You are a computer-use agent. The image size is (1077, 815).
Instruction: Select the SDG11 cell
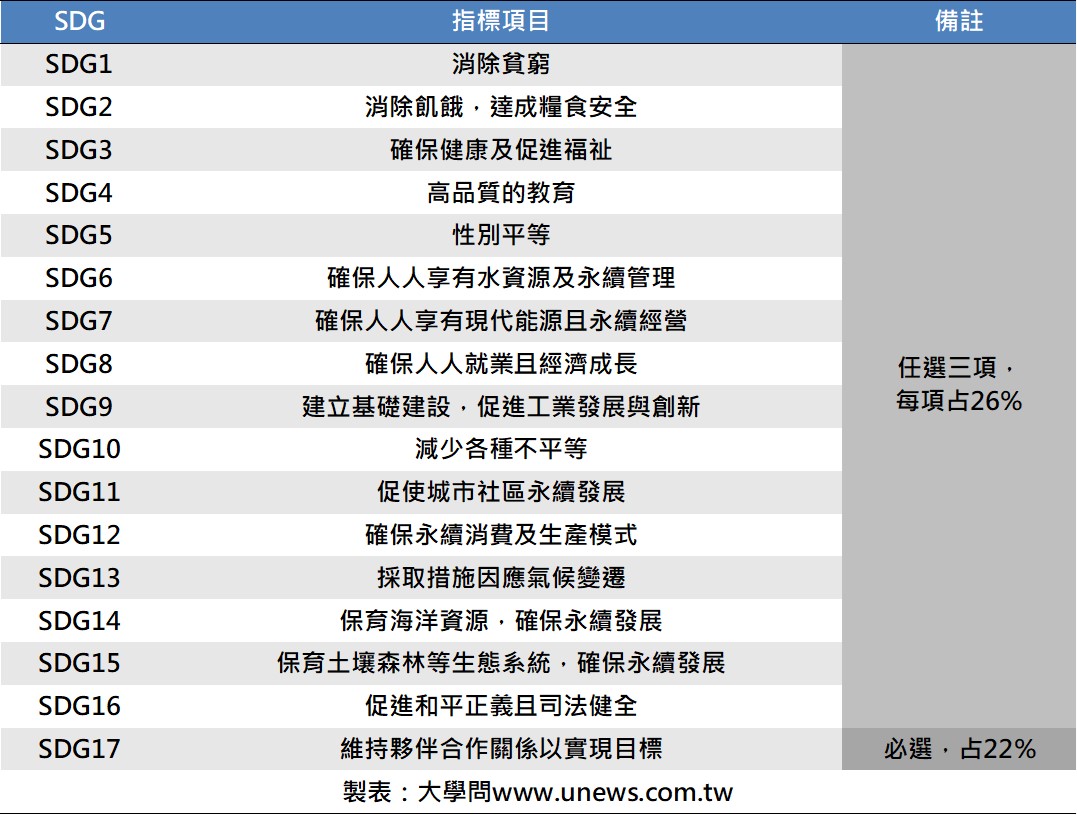pyautogui.click(x=79, y=492)
